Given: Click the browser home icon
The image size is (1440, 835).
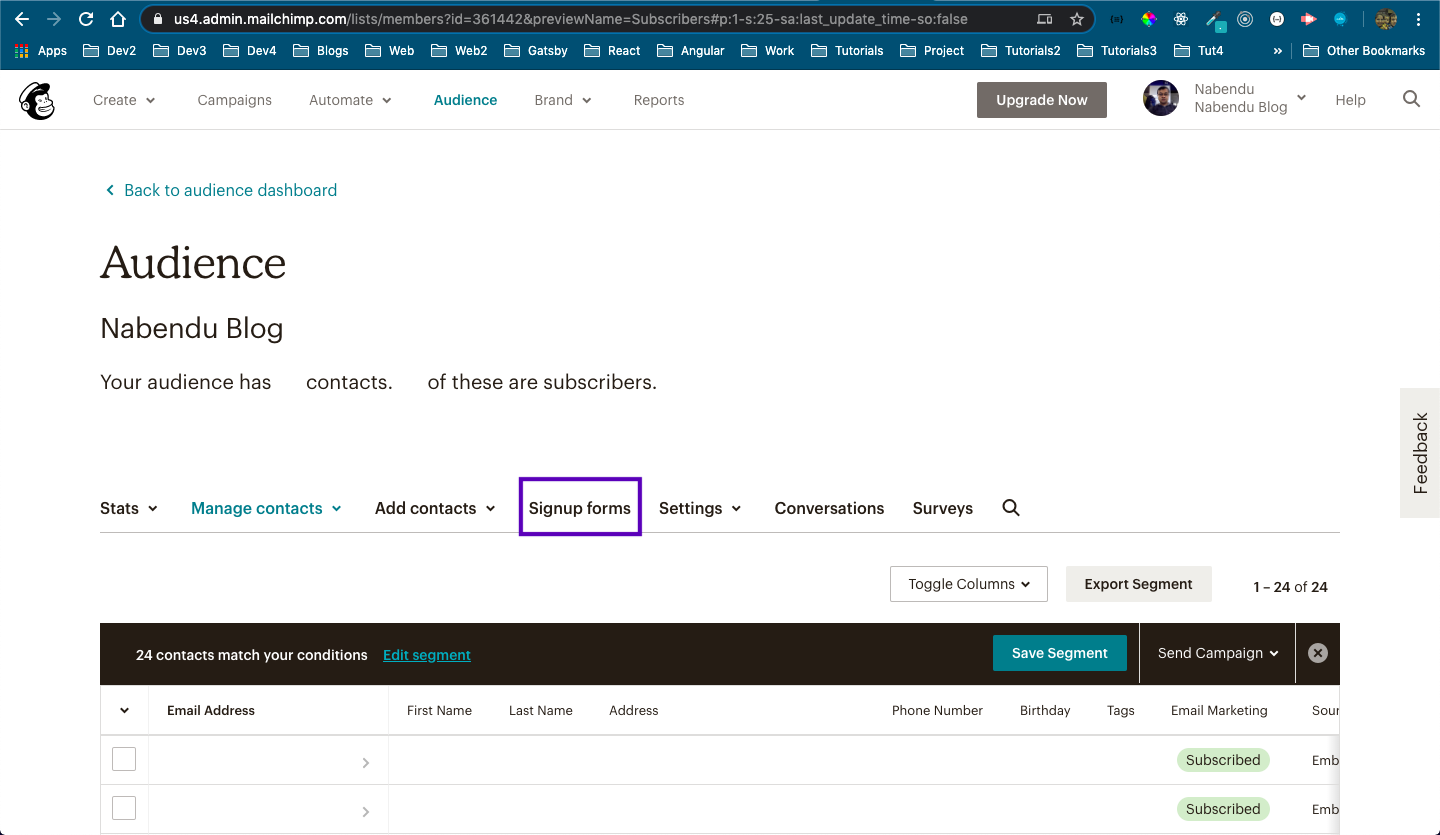Looking at the screenshot, I should coord(118,19).
